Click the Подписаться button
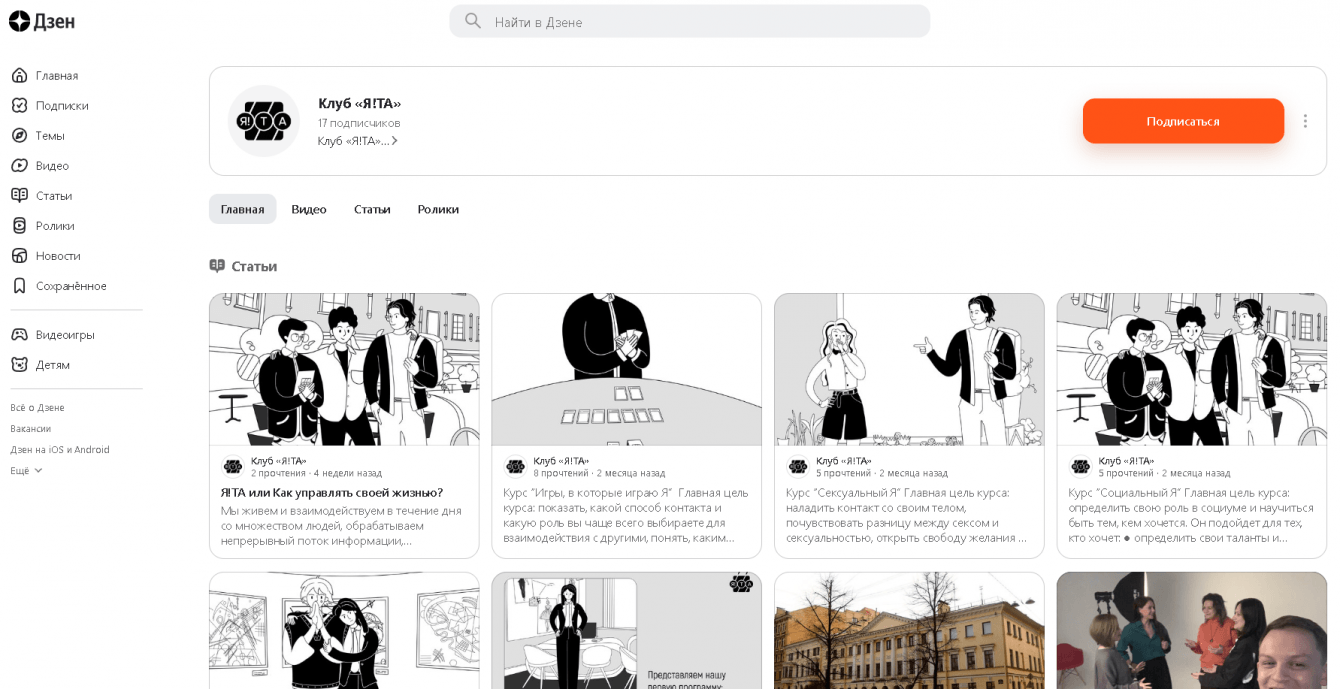Viewport: 1340px width, 689px height. (x=1183, y=121)
